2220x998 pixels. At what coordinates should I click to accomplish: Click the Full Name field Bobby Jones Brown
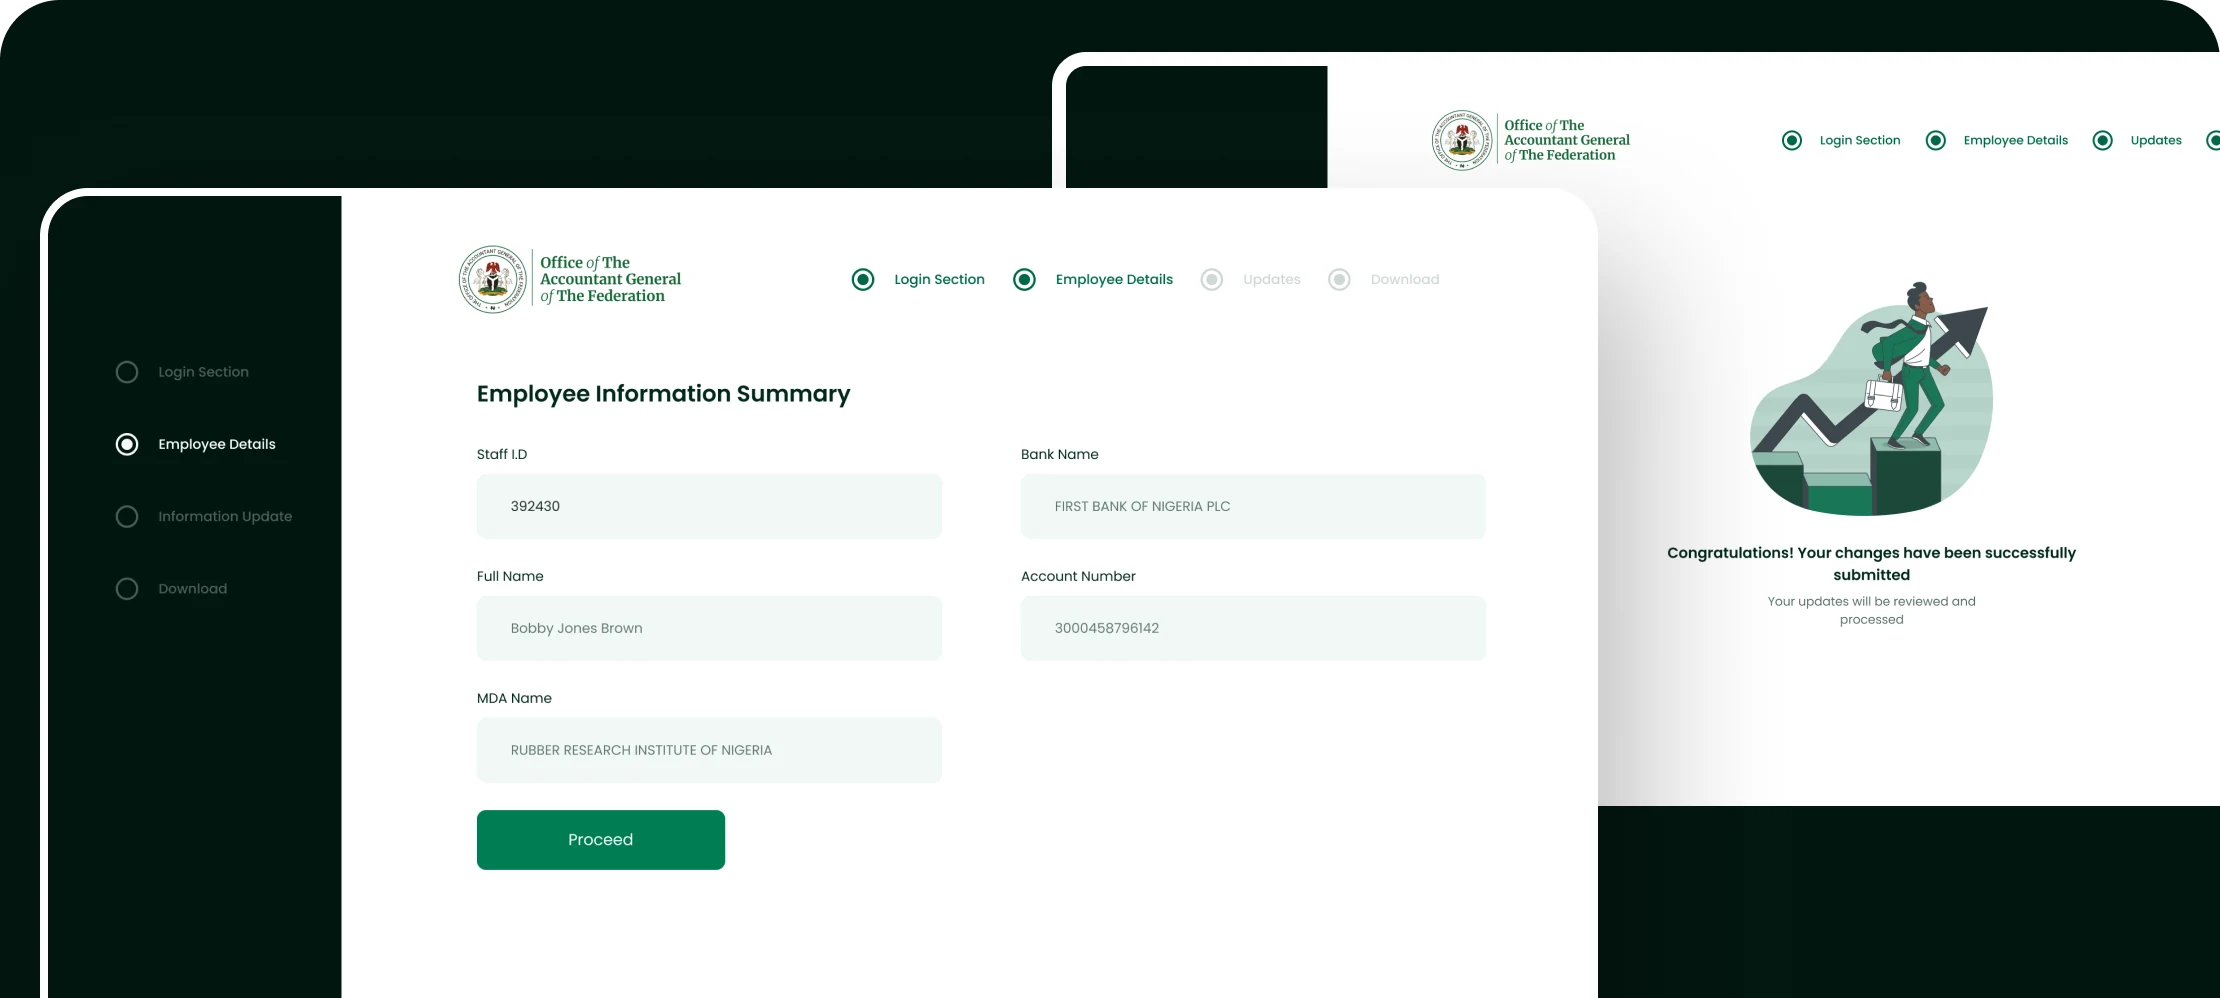click(709, 628)
